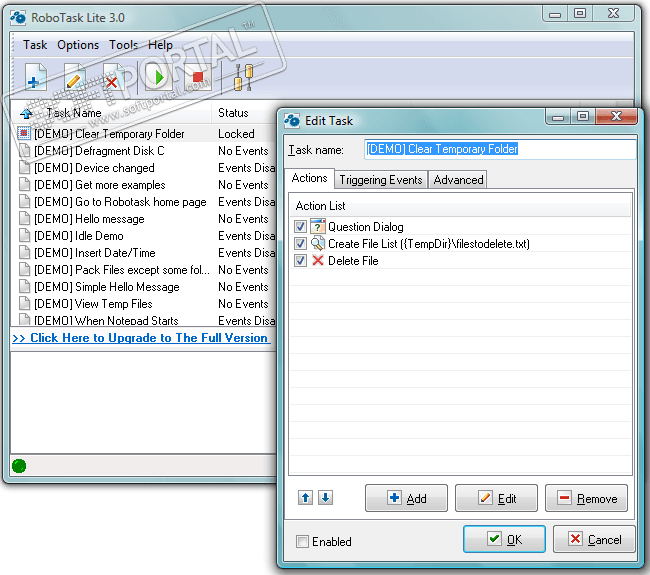Click the Edit Task pencil toolbar icon
The width and height of the screenshot is (650, 575).
(x=75, y=78)
